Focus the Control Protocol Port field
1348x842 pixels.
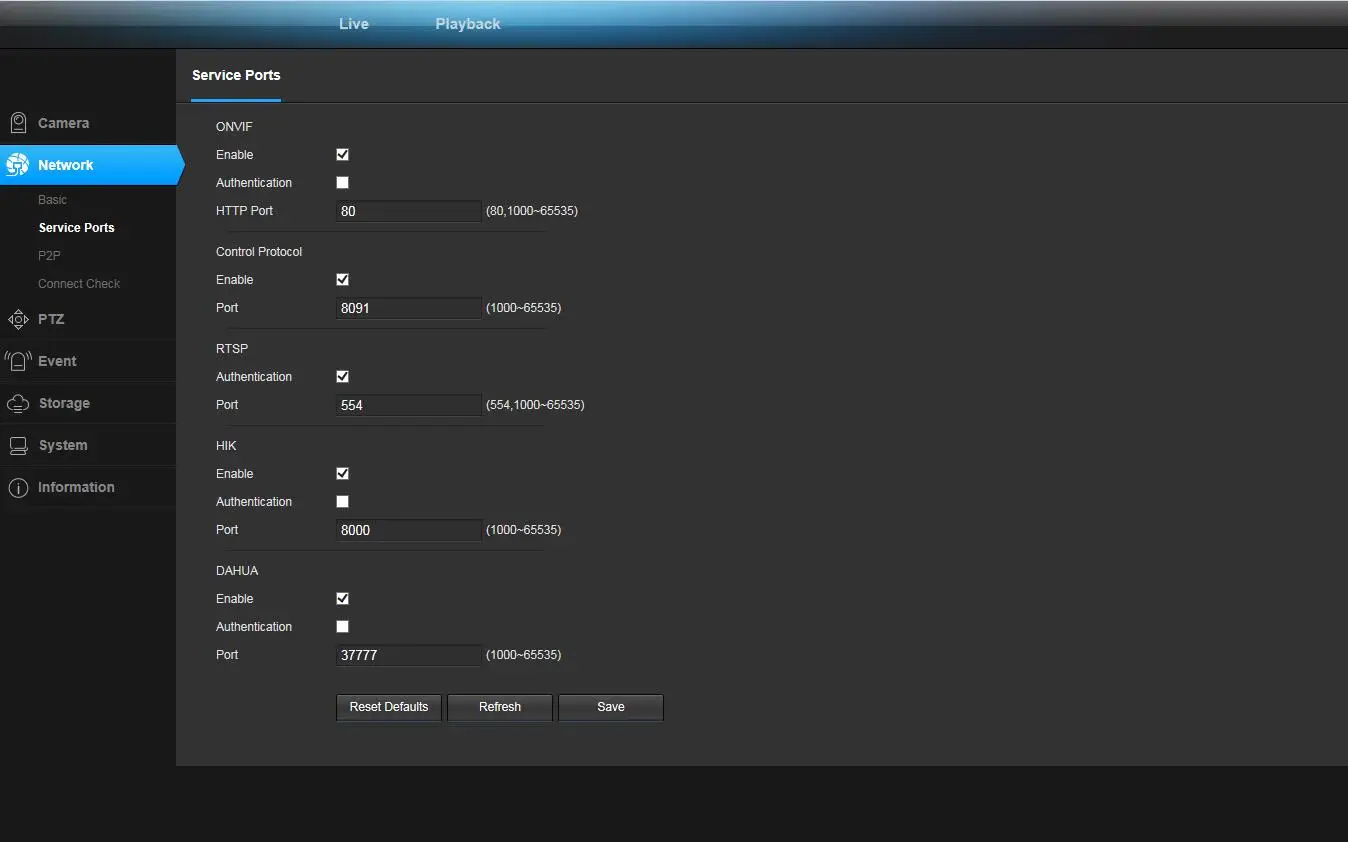coord(409,308)
